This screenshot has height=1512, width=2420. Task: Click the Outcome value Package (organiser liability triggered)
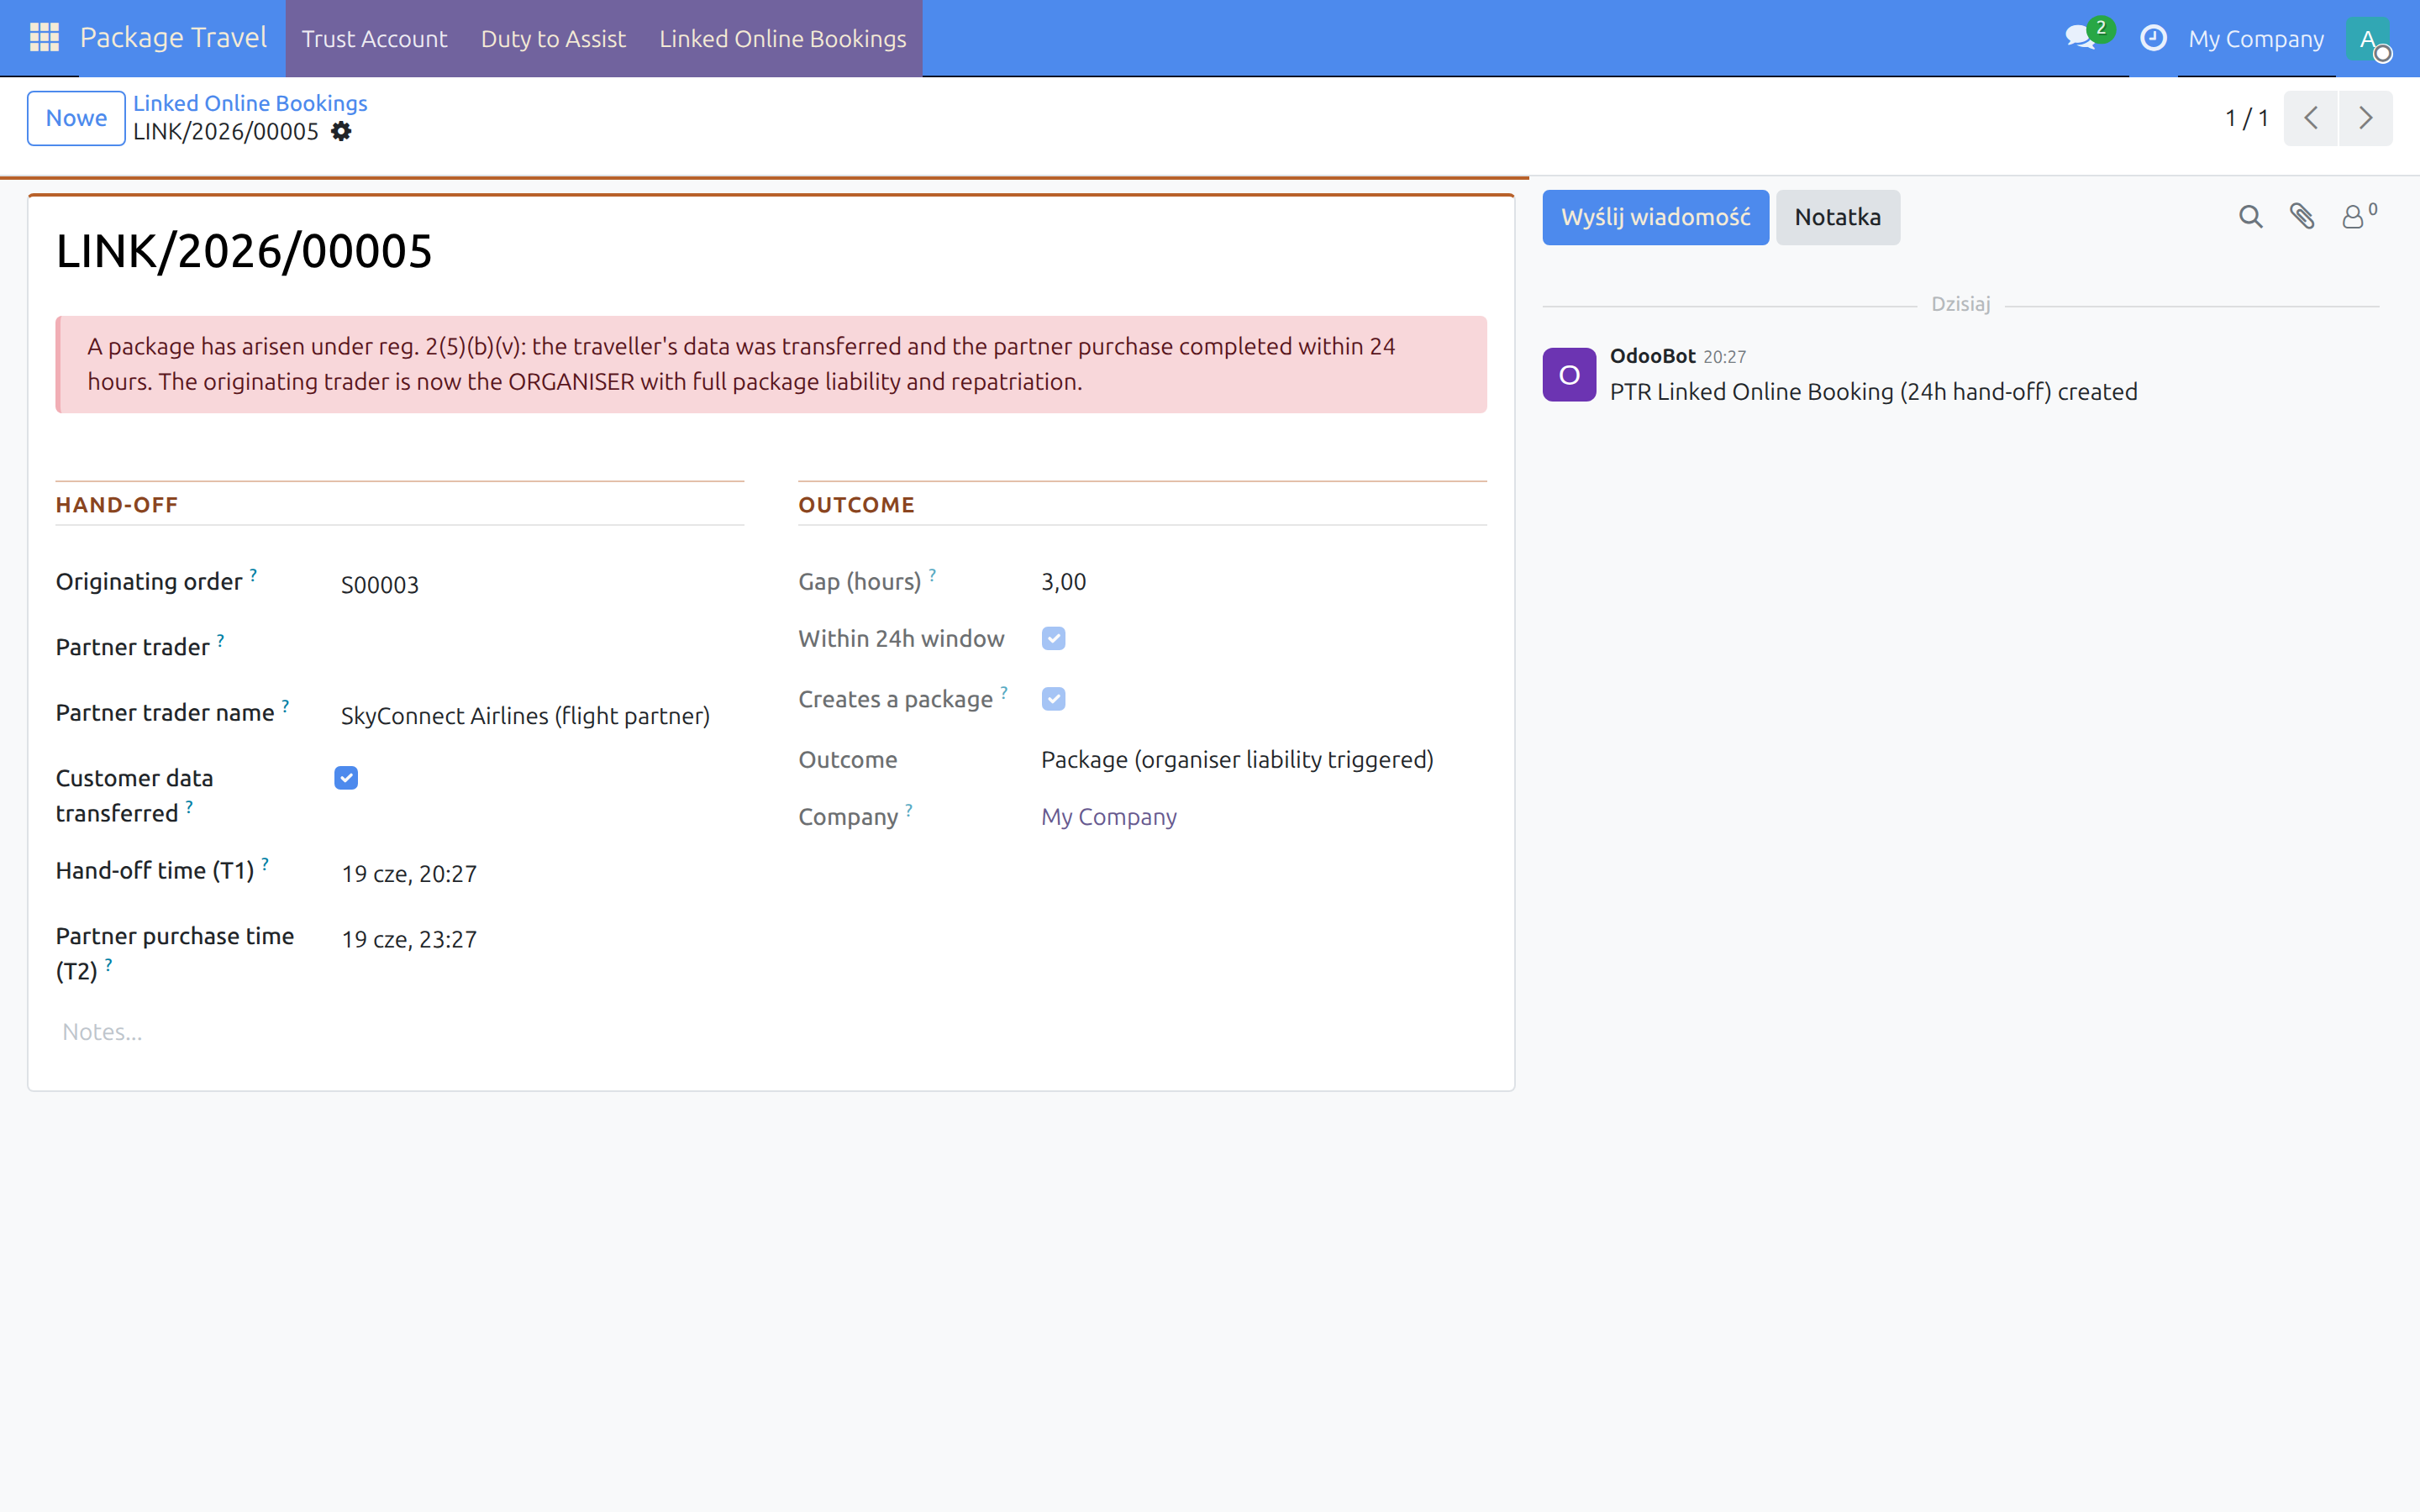tap(1237, 760)
